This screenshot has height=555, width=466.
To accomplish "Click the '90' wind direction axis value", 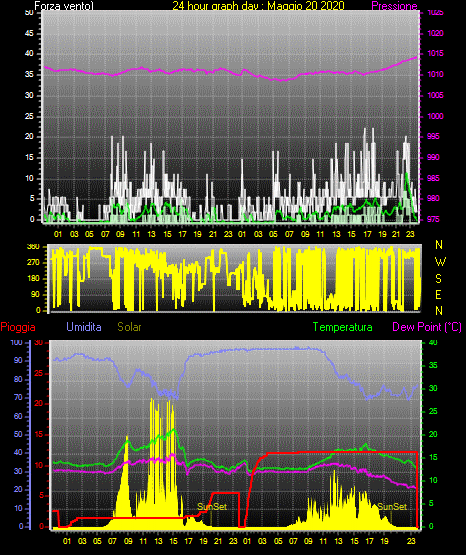I will (35, 294).
